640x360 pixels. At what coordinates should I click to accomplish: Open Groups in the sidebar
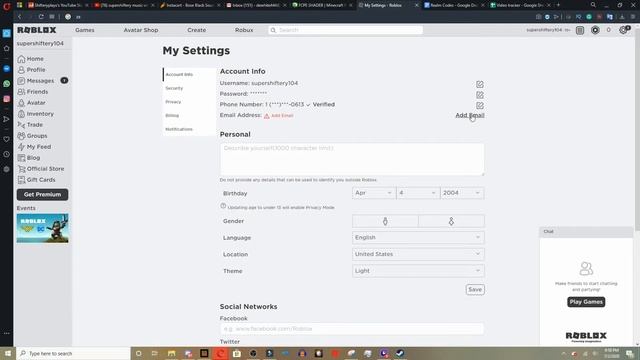[x=32, y=136]
